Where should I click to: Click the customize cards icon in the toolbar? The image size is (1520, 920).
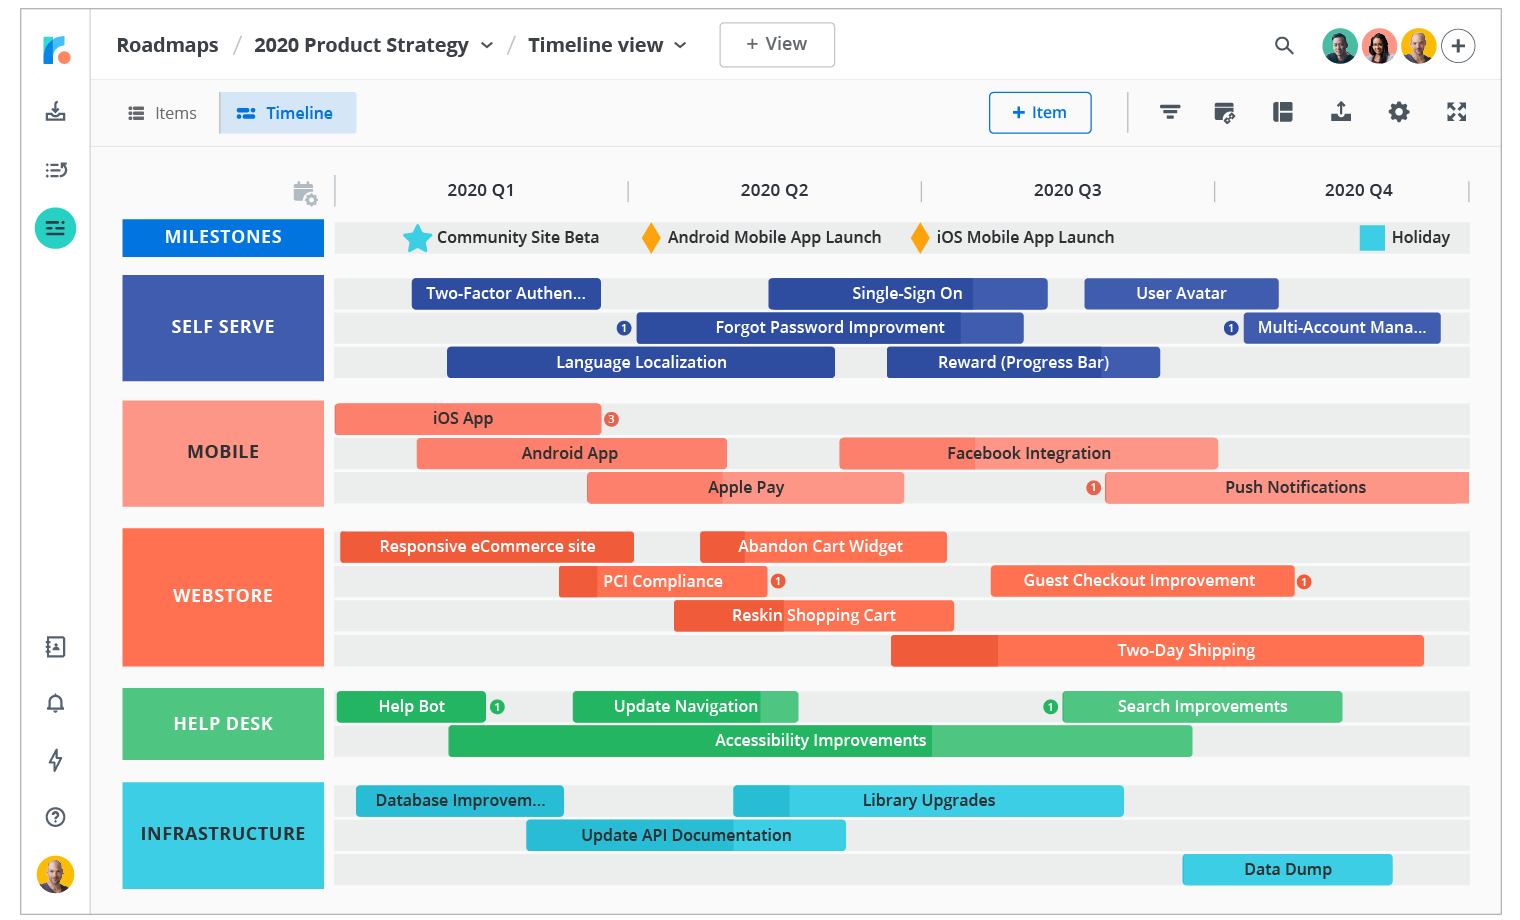point(1224,112)
